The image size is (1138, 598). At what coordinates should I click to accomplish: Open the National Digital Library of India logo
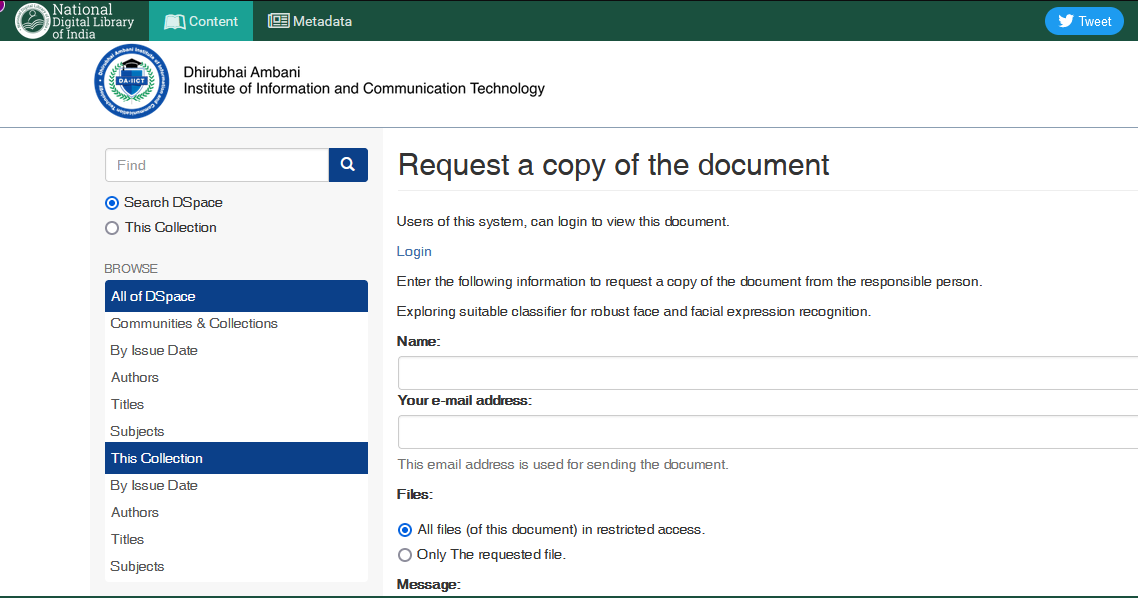click(x=75, y=21)
